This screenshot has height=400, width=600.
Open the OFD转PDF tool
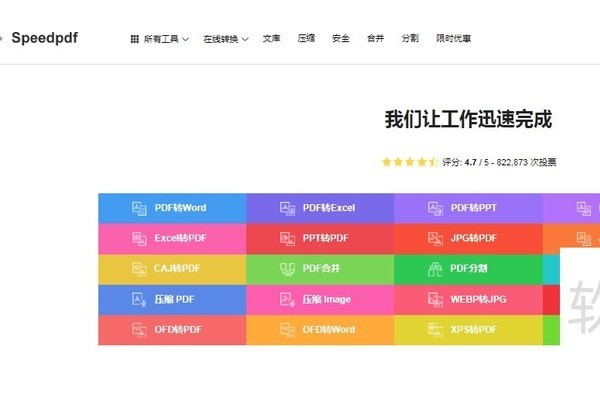tap(172, 330)
